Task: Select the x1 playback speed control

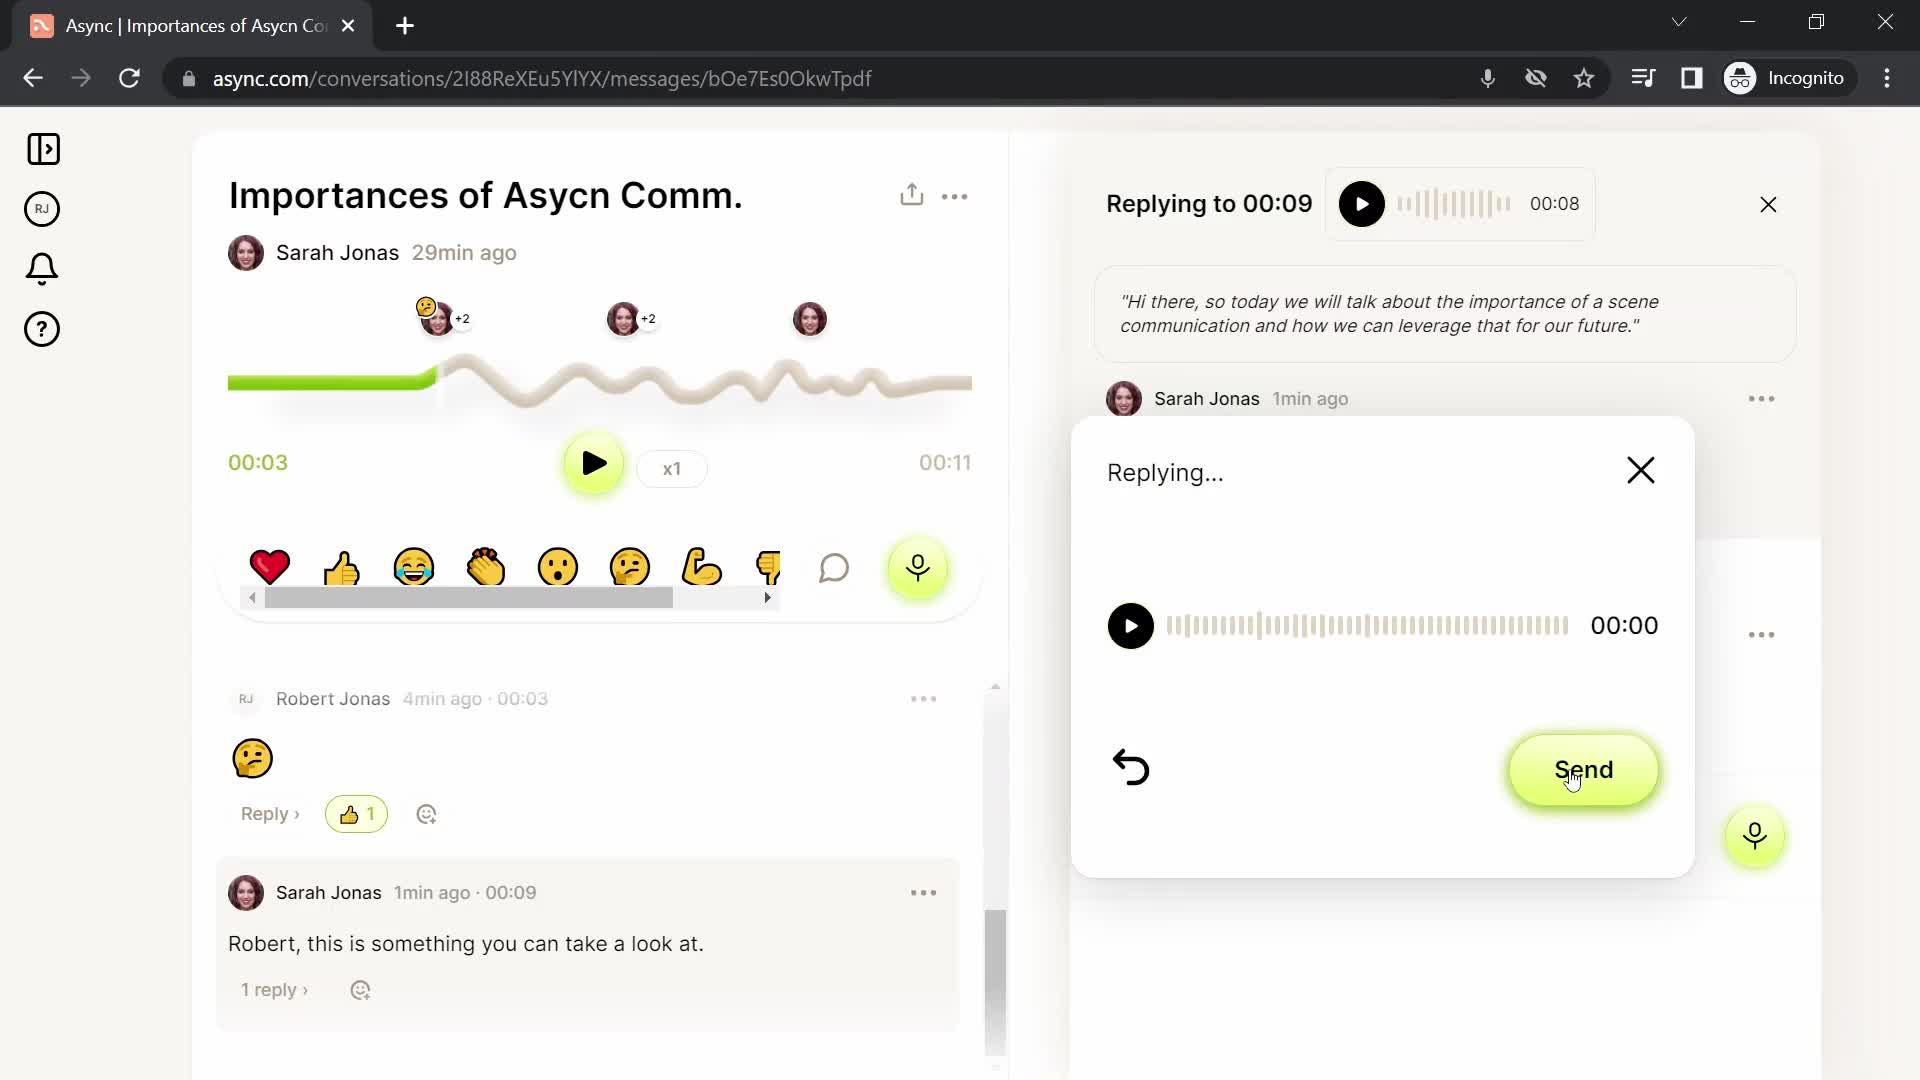Action: click(674, 468)
